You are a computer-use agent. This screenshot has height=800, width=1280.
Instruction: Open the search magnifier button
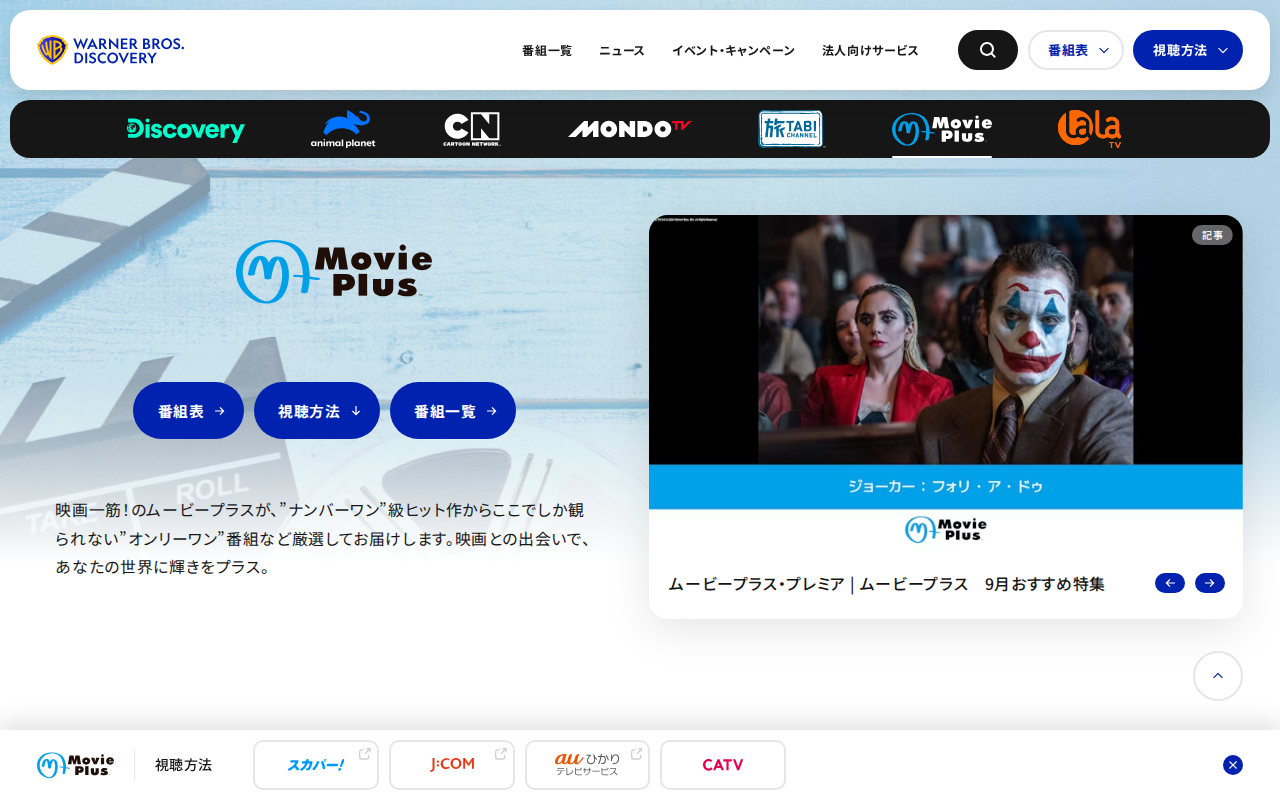(x=988, y=50)
